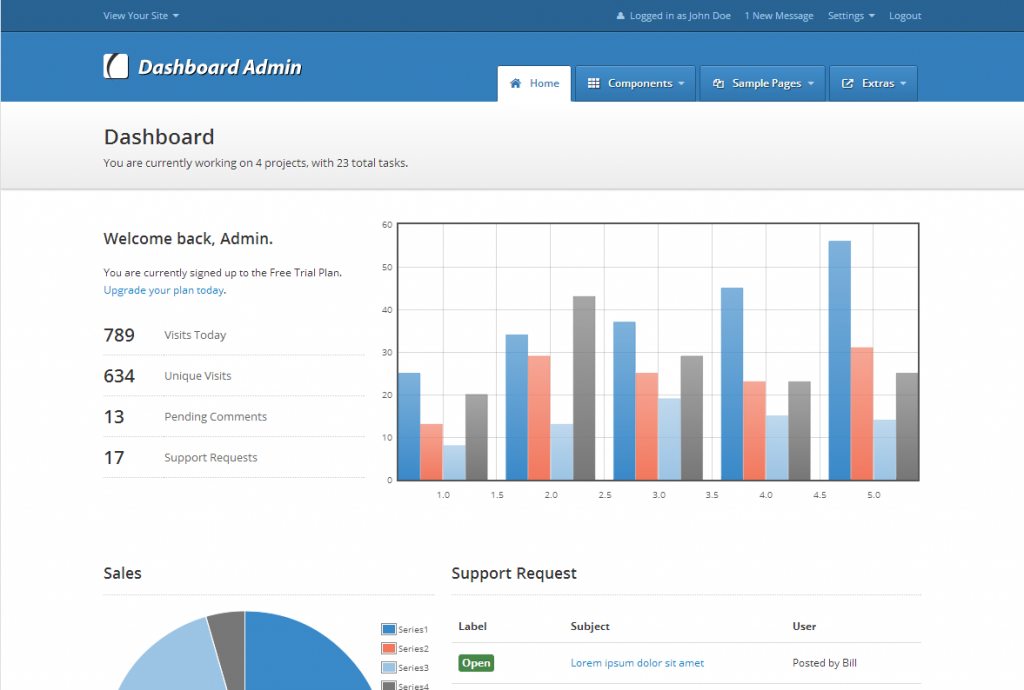Click the house icon in Home tab
Viewport: 1024px width, 690px height.
(516, 84)
